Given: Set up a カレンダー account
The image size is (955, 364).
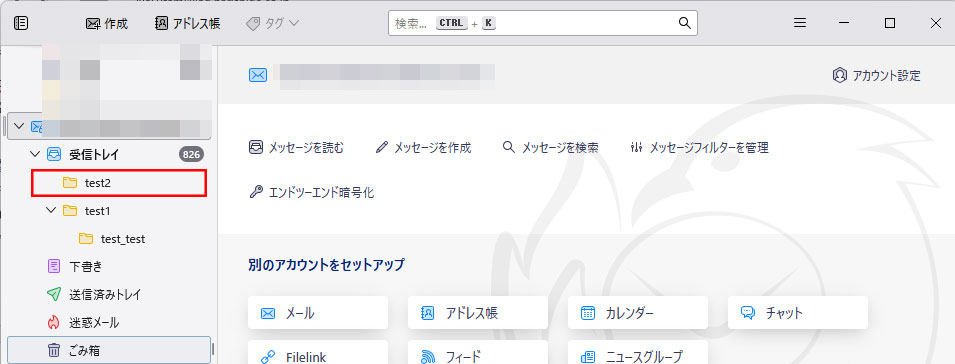Looking at the screenshot, I should click(638, 313).
